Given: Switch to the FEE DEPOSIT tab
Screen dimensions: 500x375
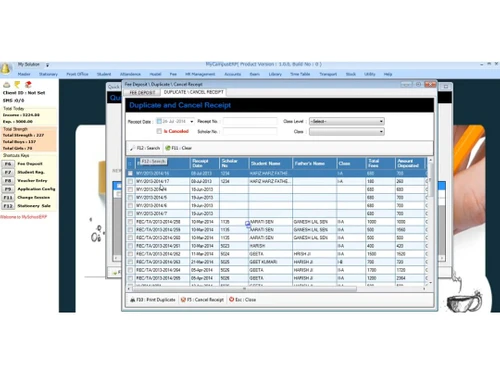Looking at the screenshot, I should coord(142,92).
